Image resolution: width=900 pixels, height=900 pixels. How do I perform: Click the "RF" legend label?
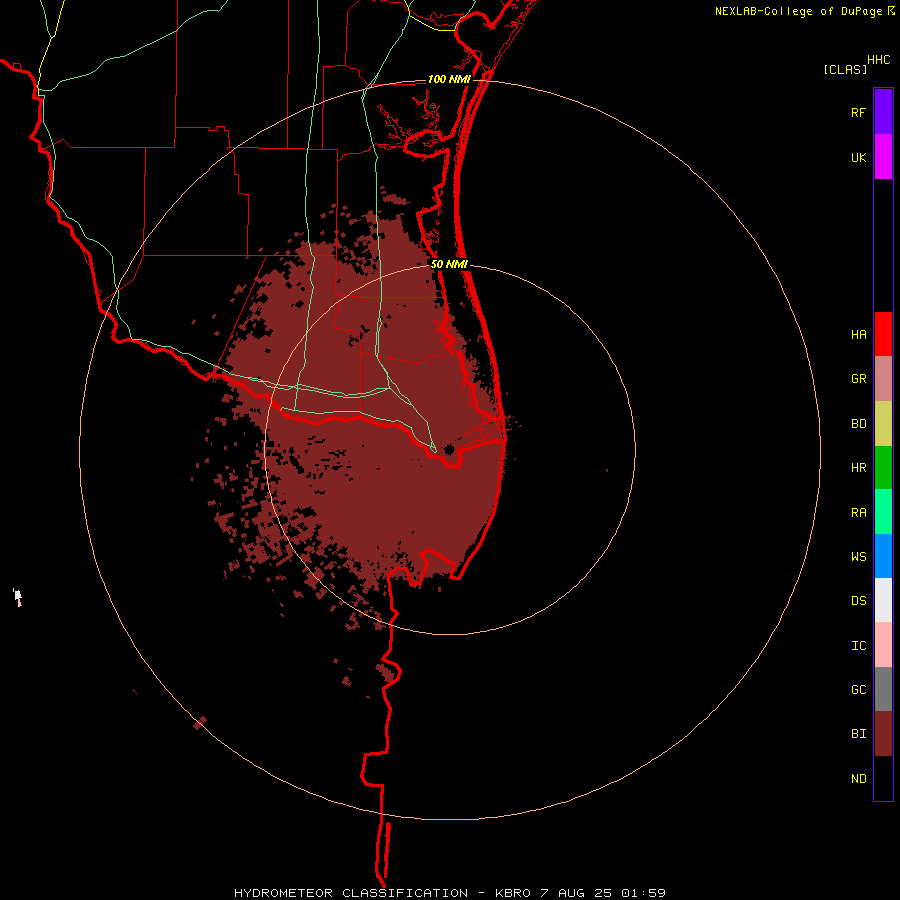click(x=858, y=113)
